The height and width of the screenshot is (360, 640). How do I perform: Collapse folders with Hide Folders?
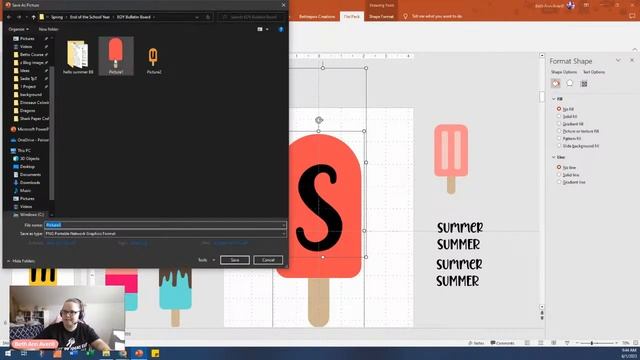pyautogui.click(x=20, y=261)
